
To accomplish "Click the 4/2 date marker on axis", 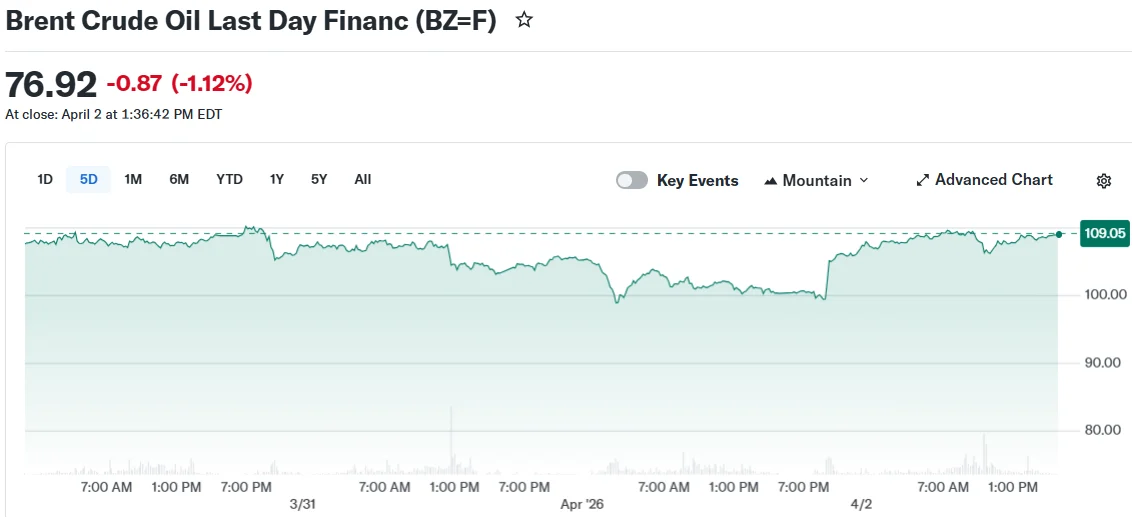I will (x=861, y=504).
